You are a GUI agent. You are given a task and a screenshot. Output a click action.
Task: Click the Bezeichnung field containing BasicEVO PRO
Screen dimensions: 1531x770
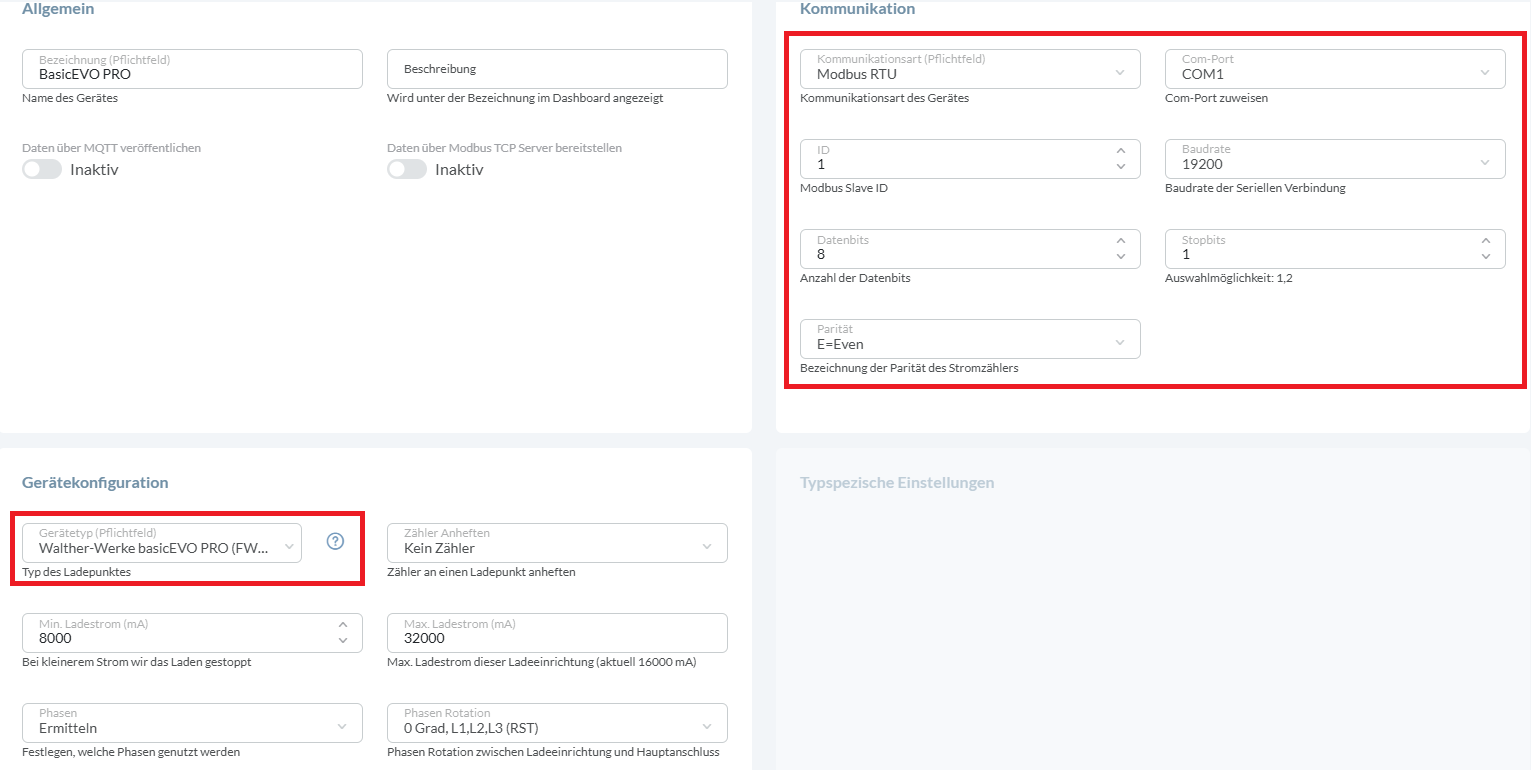[x=192, y=69]
